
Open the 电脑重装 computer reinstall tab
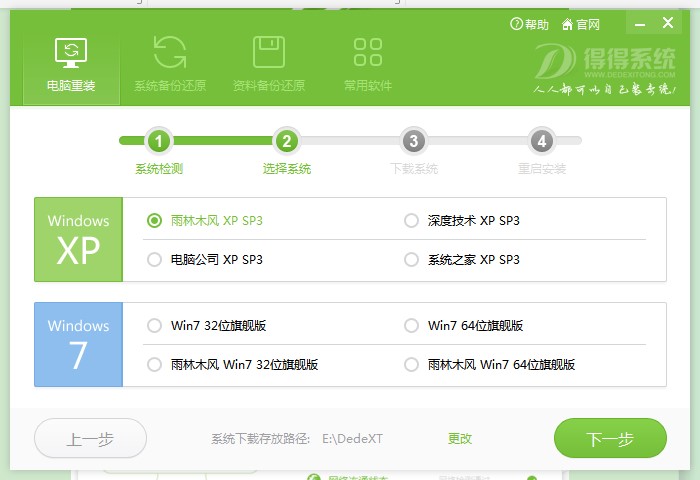point(71,65)
